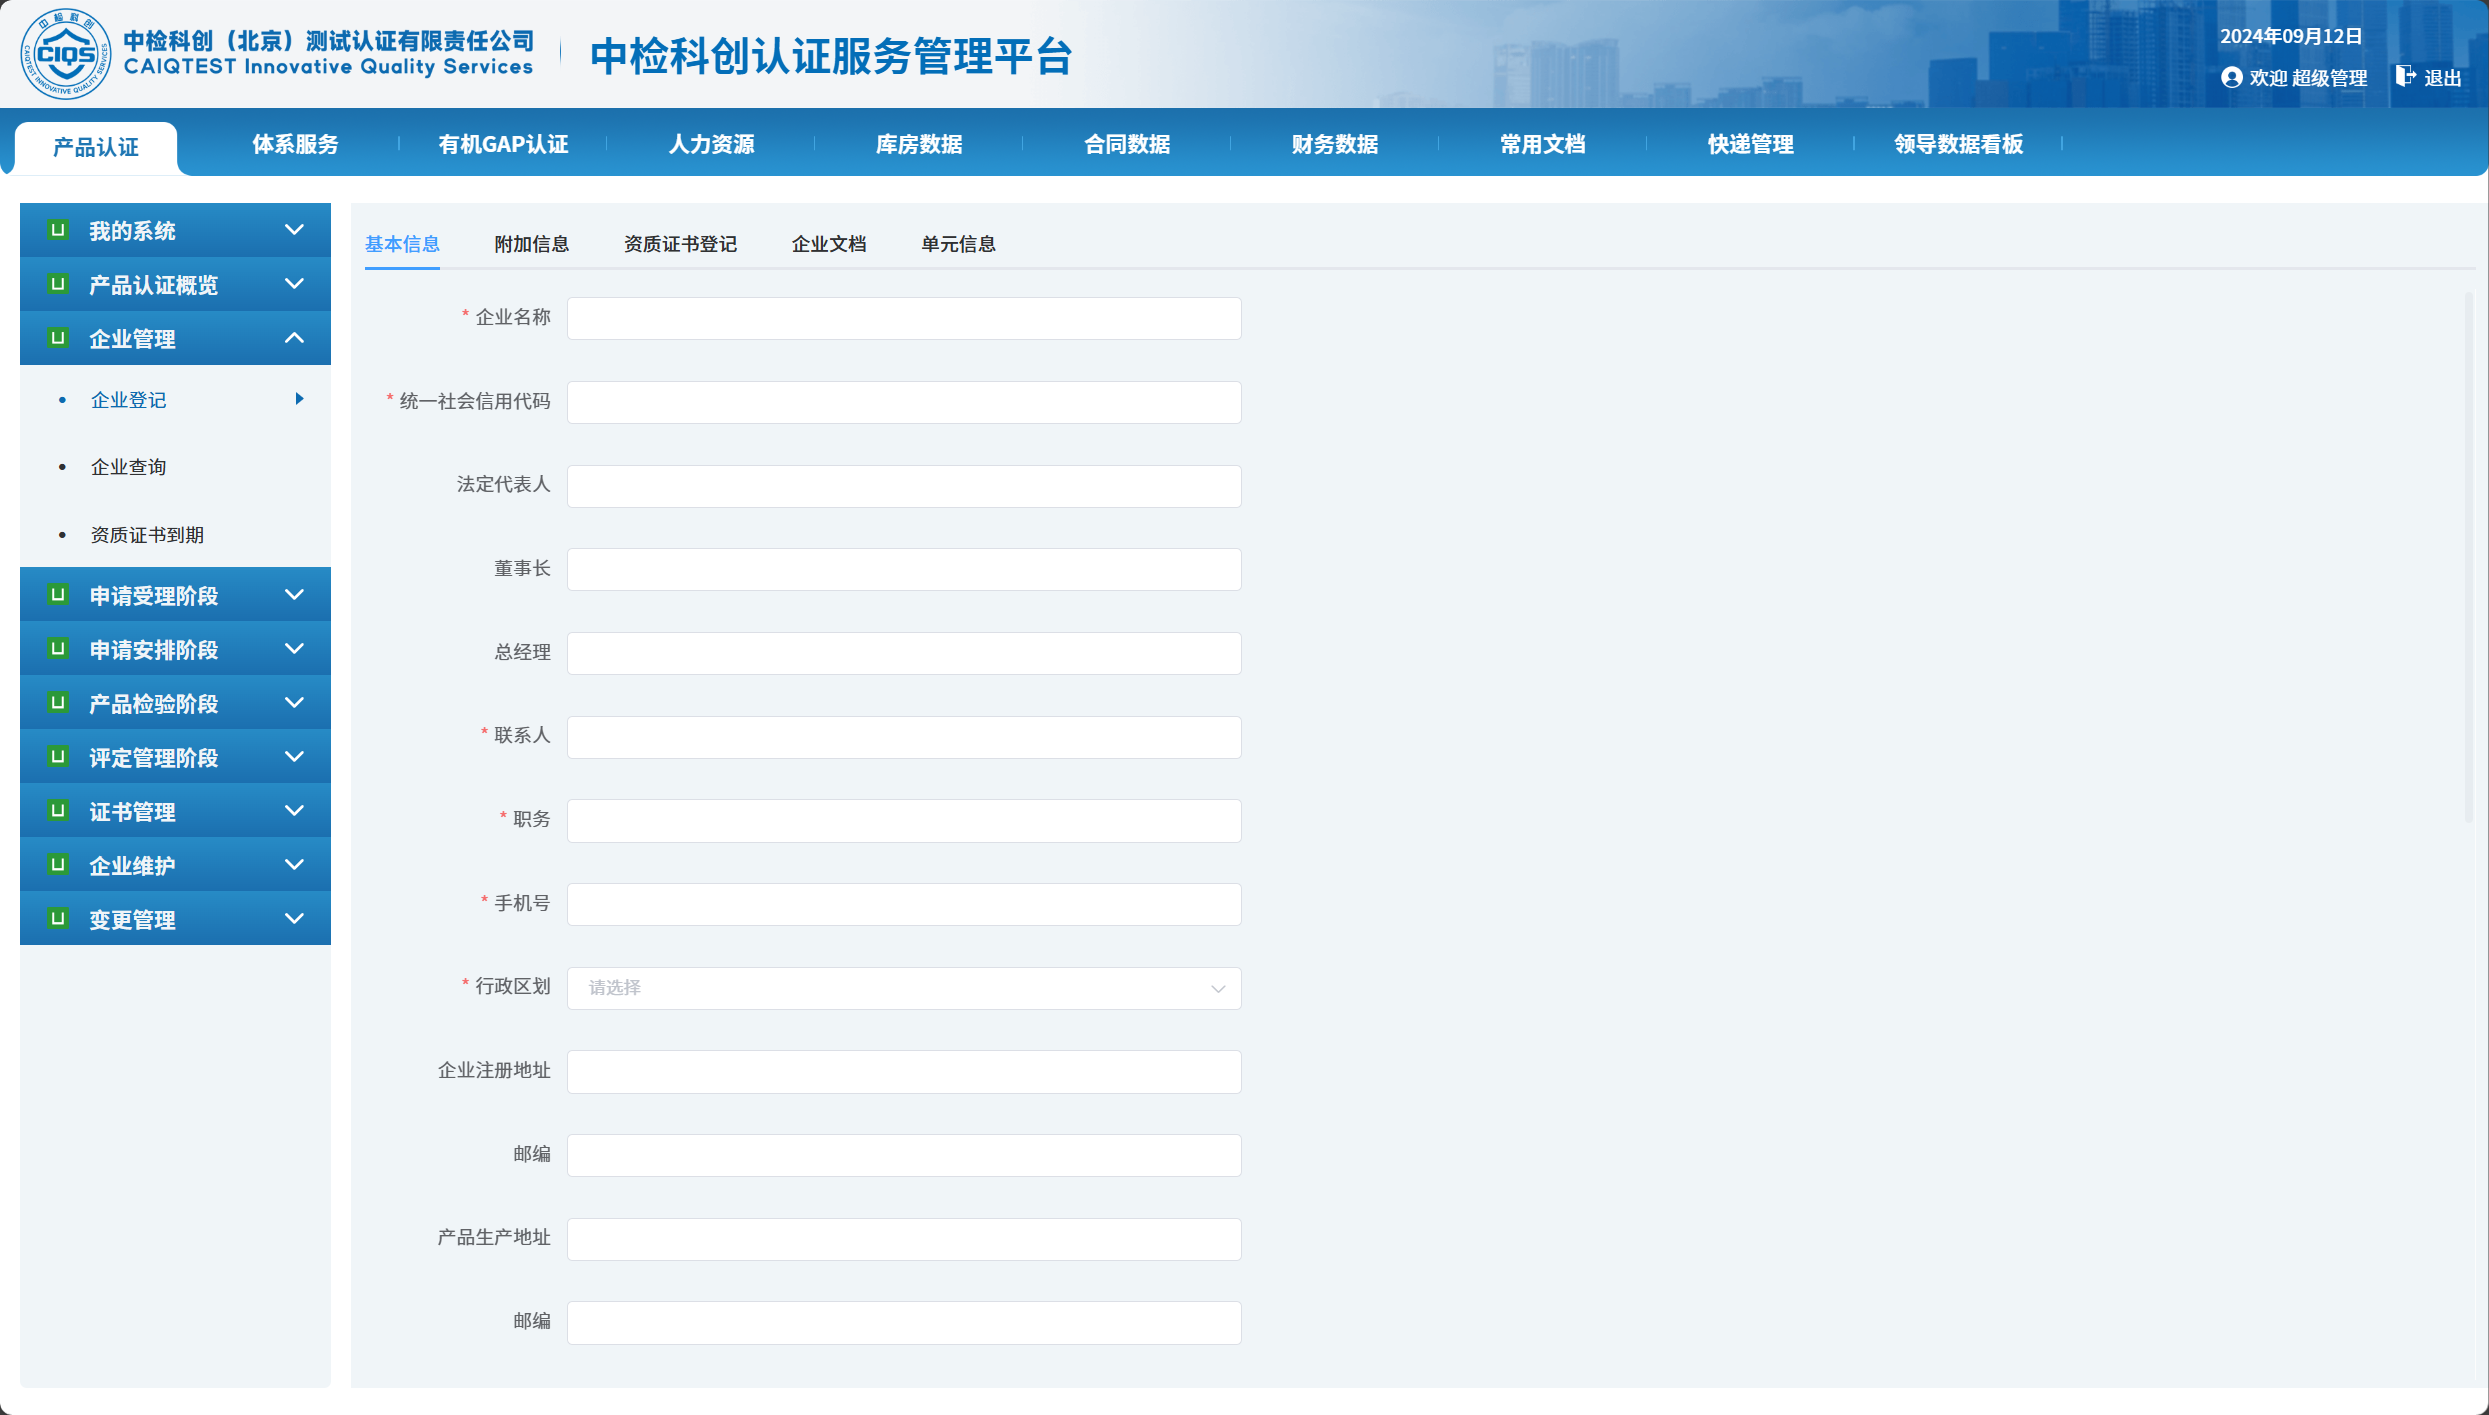
Task: Open the 行政区划 dropdown selector
Action: tap(903, 988)
